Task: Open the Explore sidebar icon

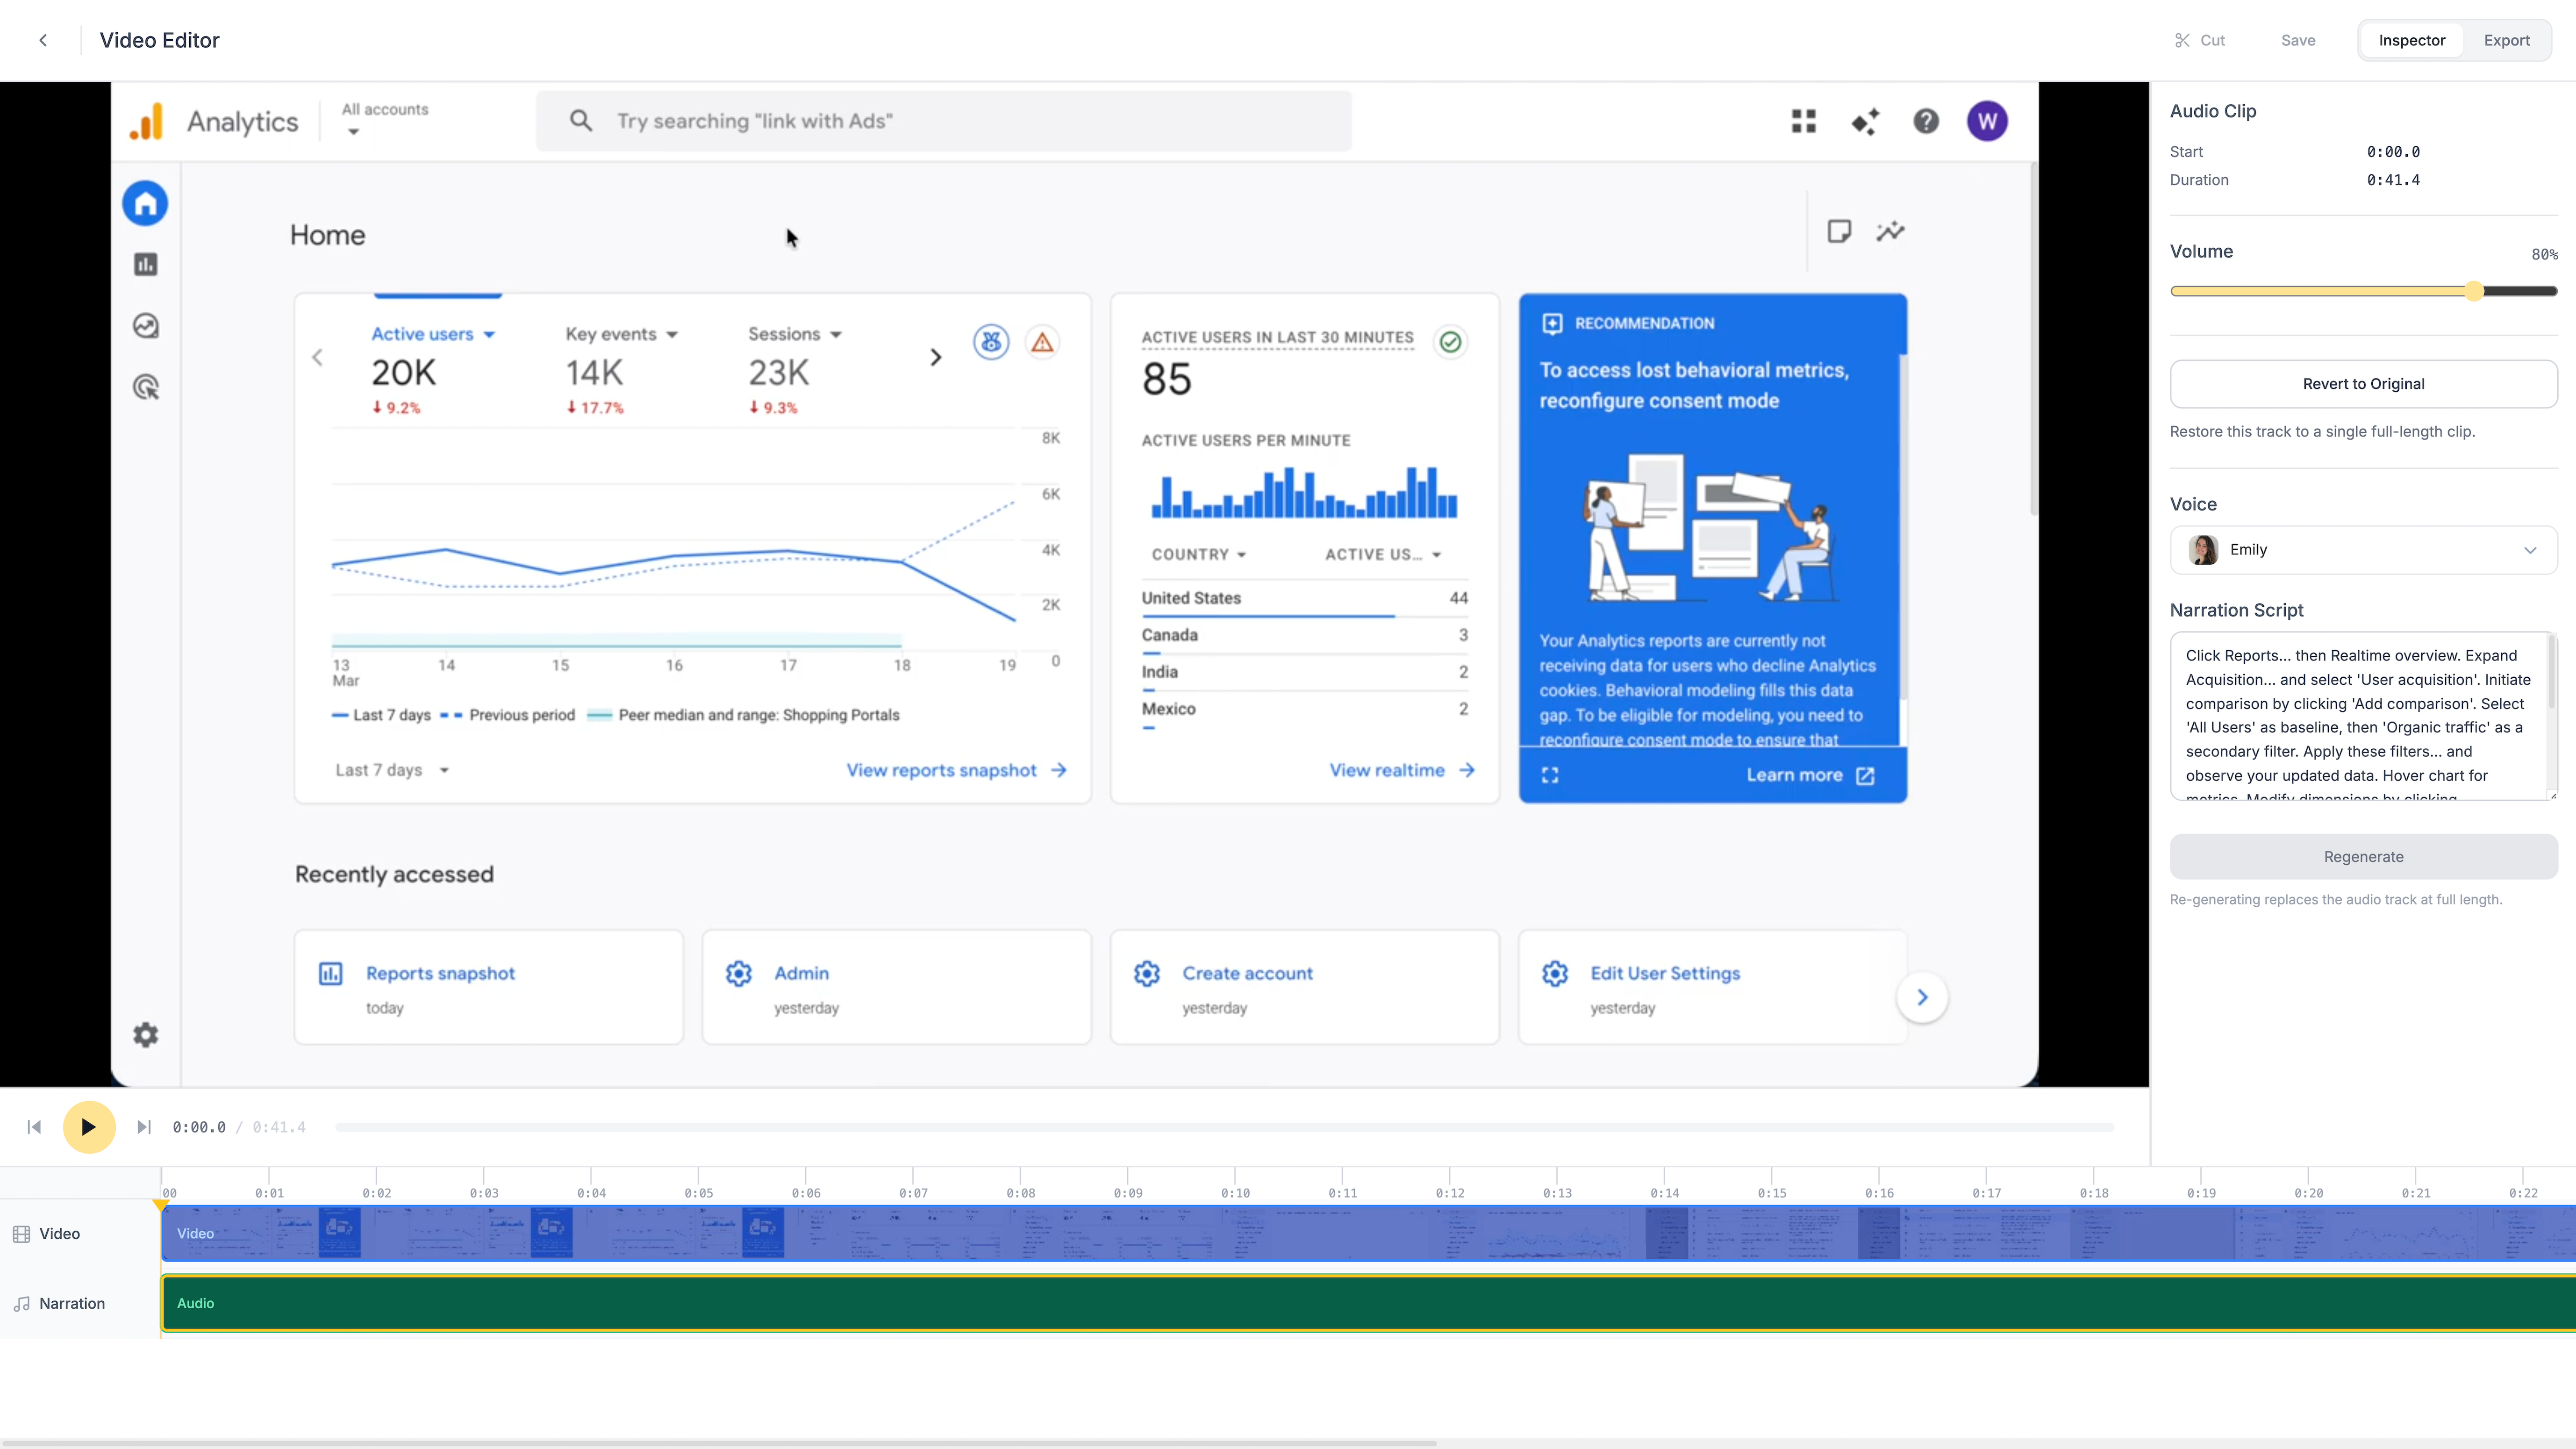Action: [x=146, y=326]
